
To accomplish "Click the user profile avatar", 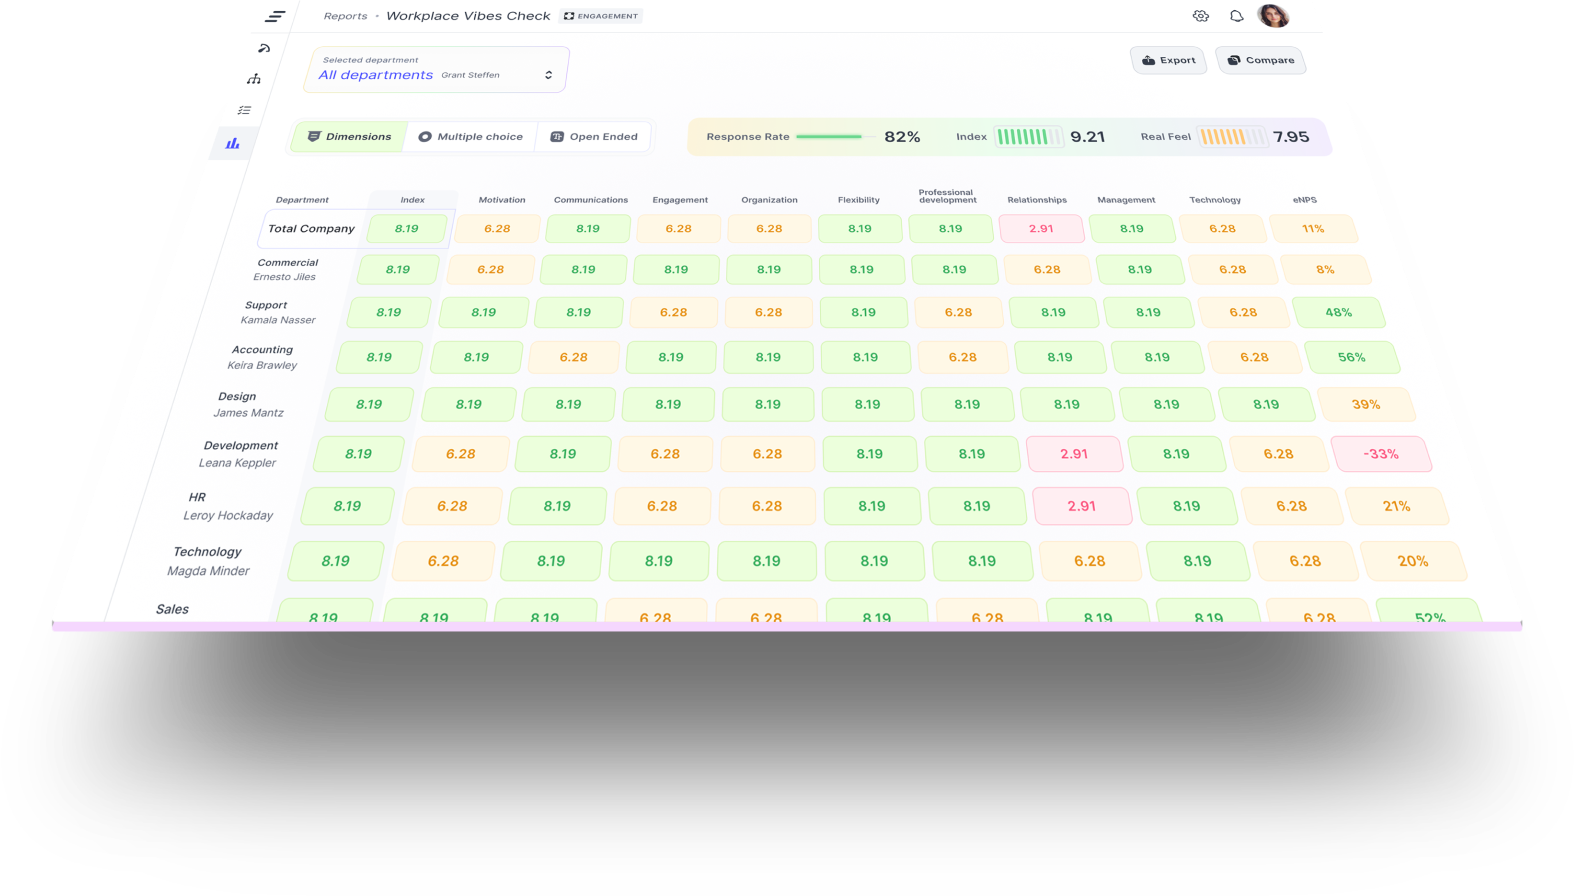I will coord(1273,16).
